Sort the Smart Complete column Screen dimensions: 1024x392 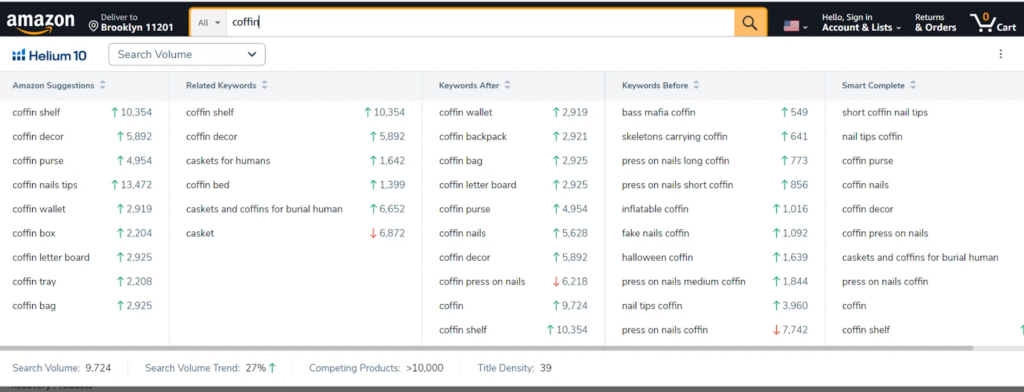click(x=913, y=86)
